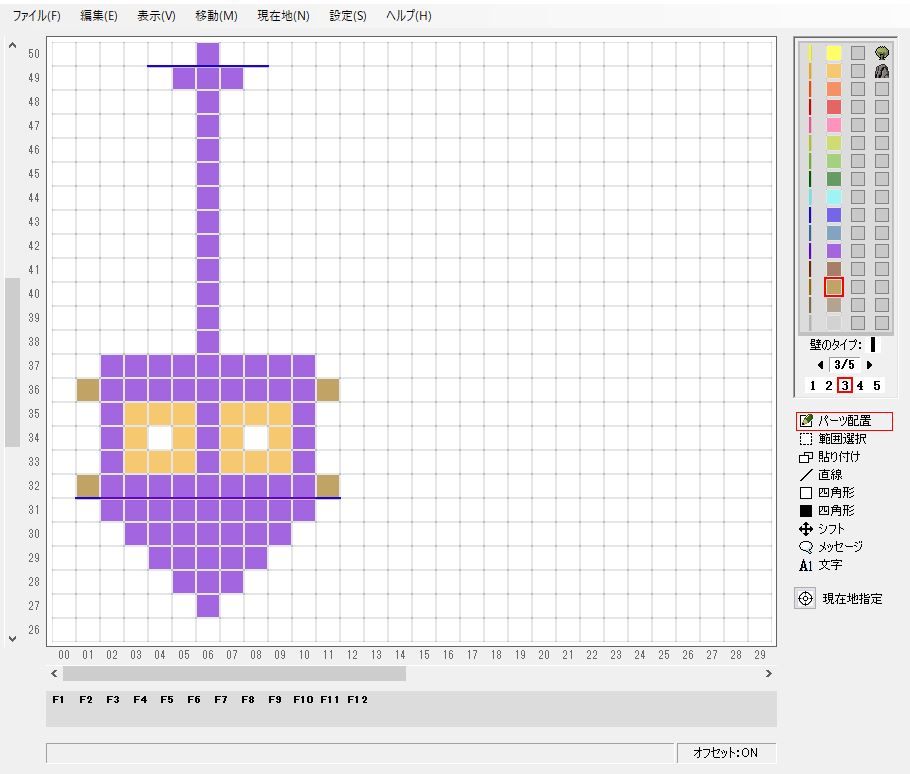Click the vertical scrollbar thumb
The height and width of the screenshot is (774, 910).
[x=12, y=362]
